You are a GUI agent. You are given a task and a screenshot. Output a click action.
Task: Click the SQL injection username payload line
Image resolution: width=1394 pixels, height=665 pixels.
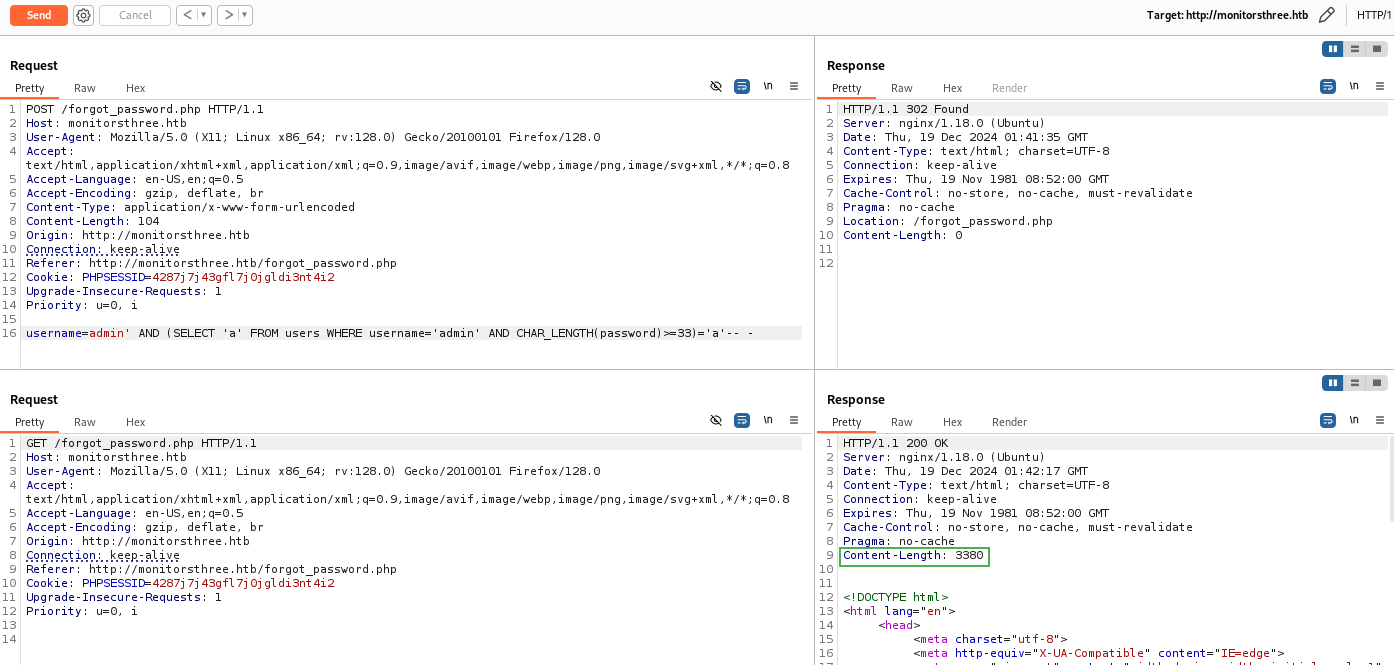coord(390,333)
